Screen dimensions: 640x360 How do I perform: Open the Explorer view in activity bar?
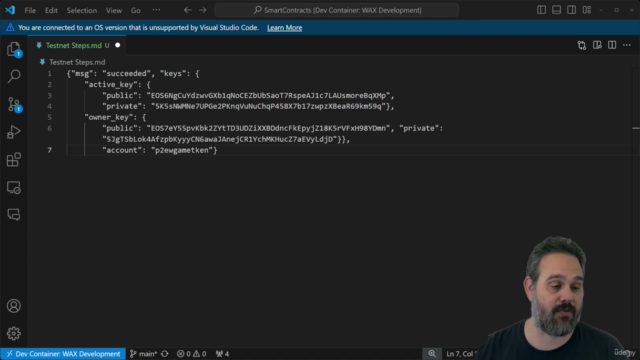point(13,49)
